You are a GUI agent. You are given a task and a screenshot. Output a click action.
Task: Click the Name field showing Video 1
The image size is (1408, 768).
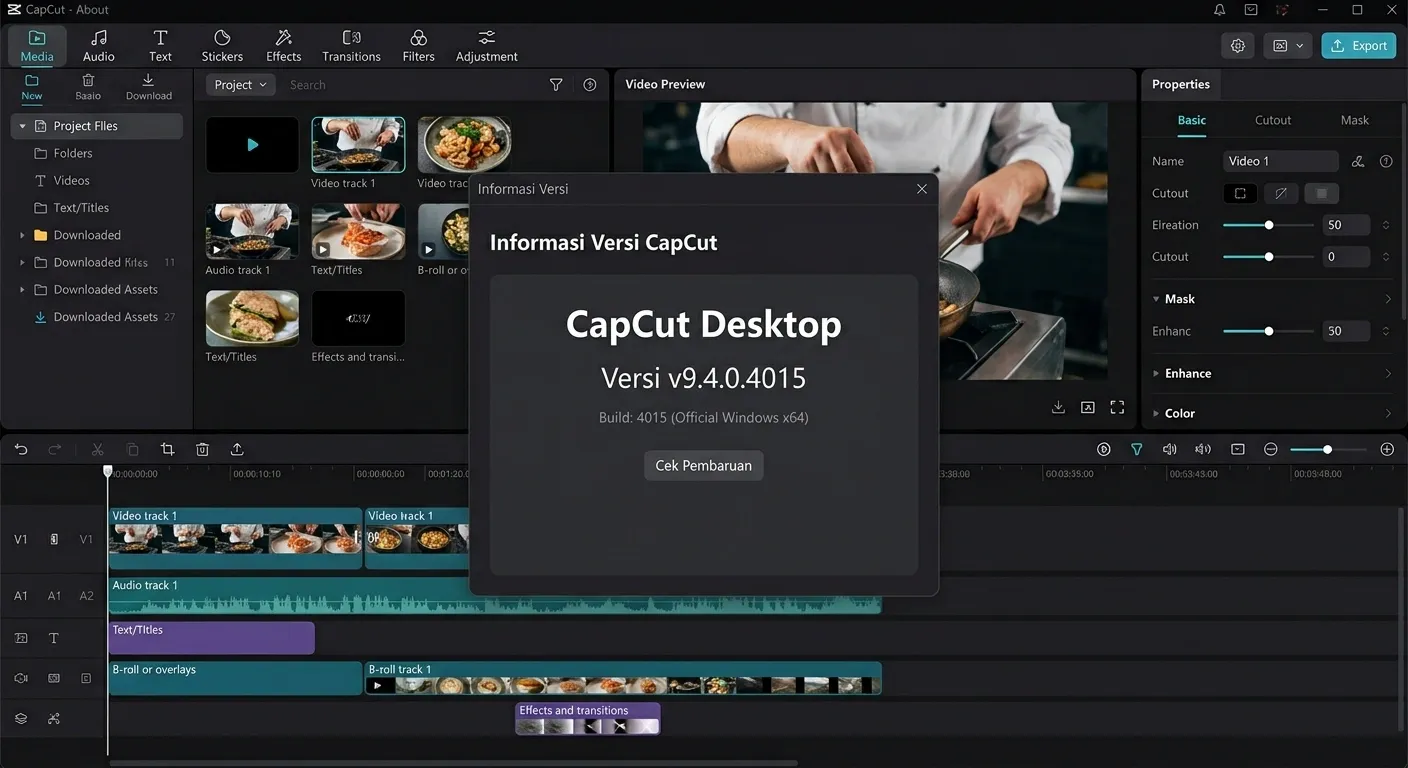click(1281, 161)
